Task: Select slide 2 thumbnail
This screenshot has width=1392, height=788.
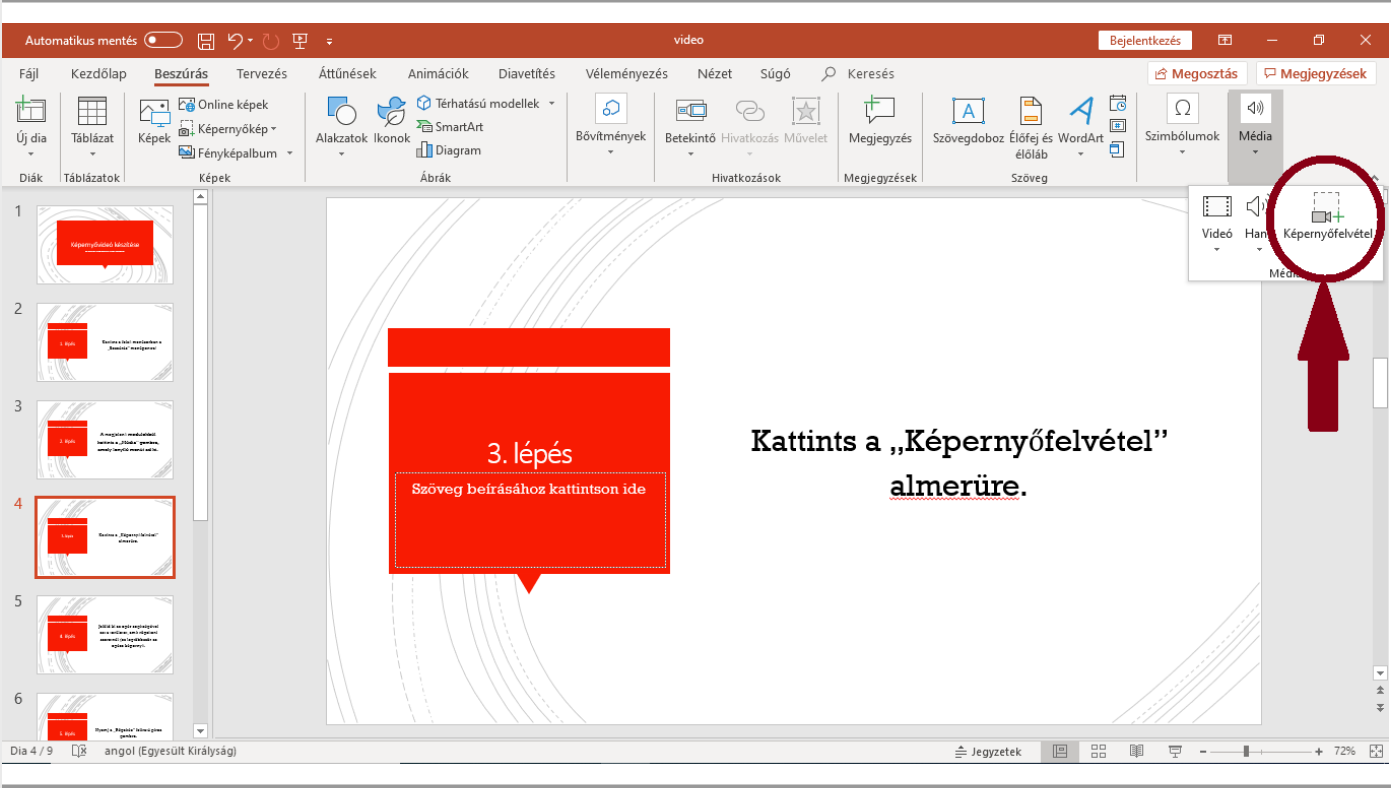Action: pos(105,342)
